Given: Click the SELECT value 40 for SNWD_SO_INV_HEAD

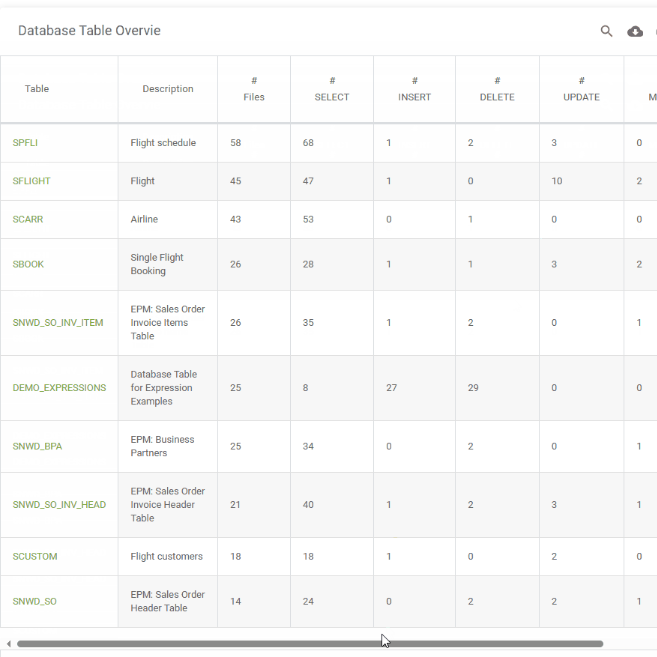Looking at the screenshot, I should click(x=308, y=504).
